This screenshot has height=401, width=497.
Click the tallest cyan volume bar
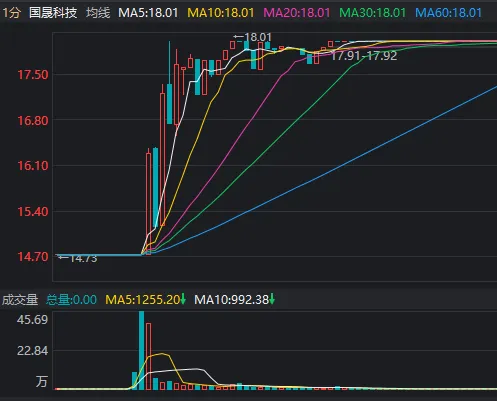pos(142,350)
